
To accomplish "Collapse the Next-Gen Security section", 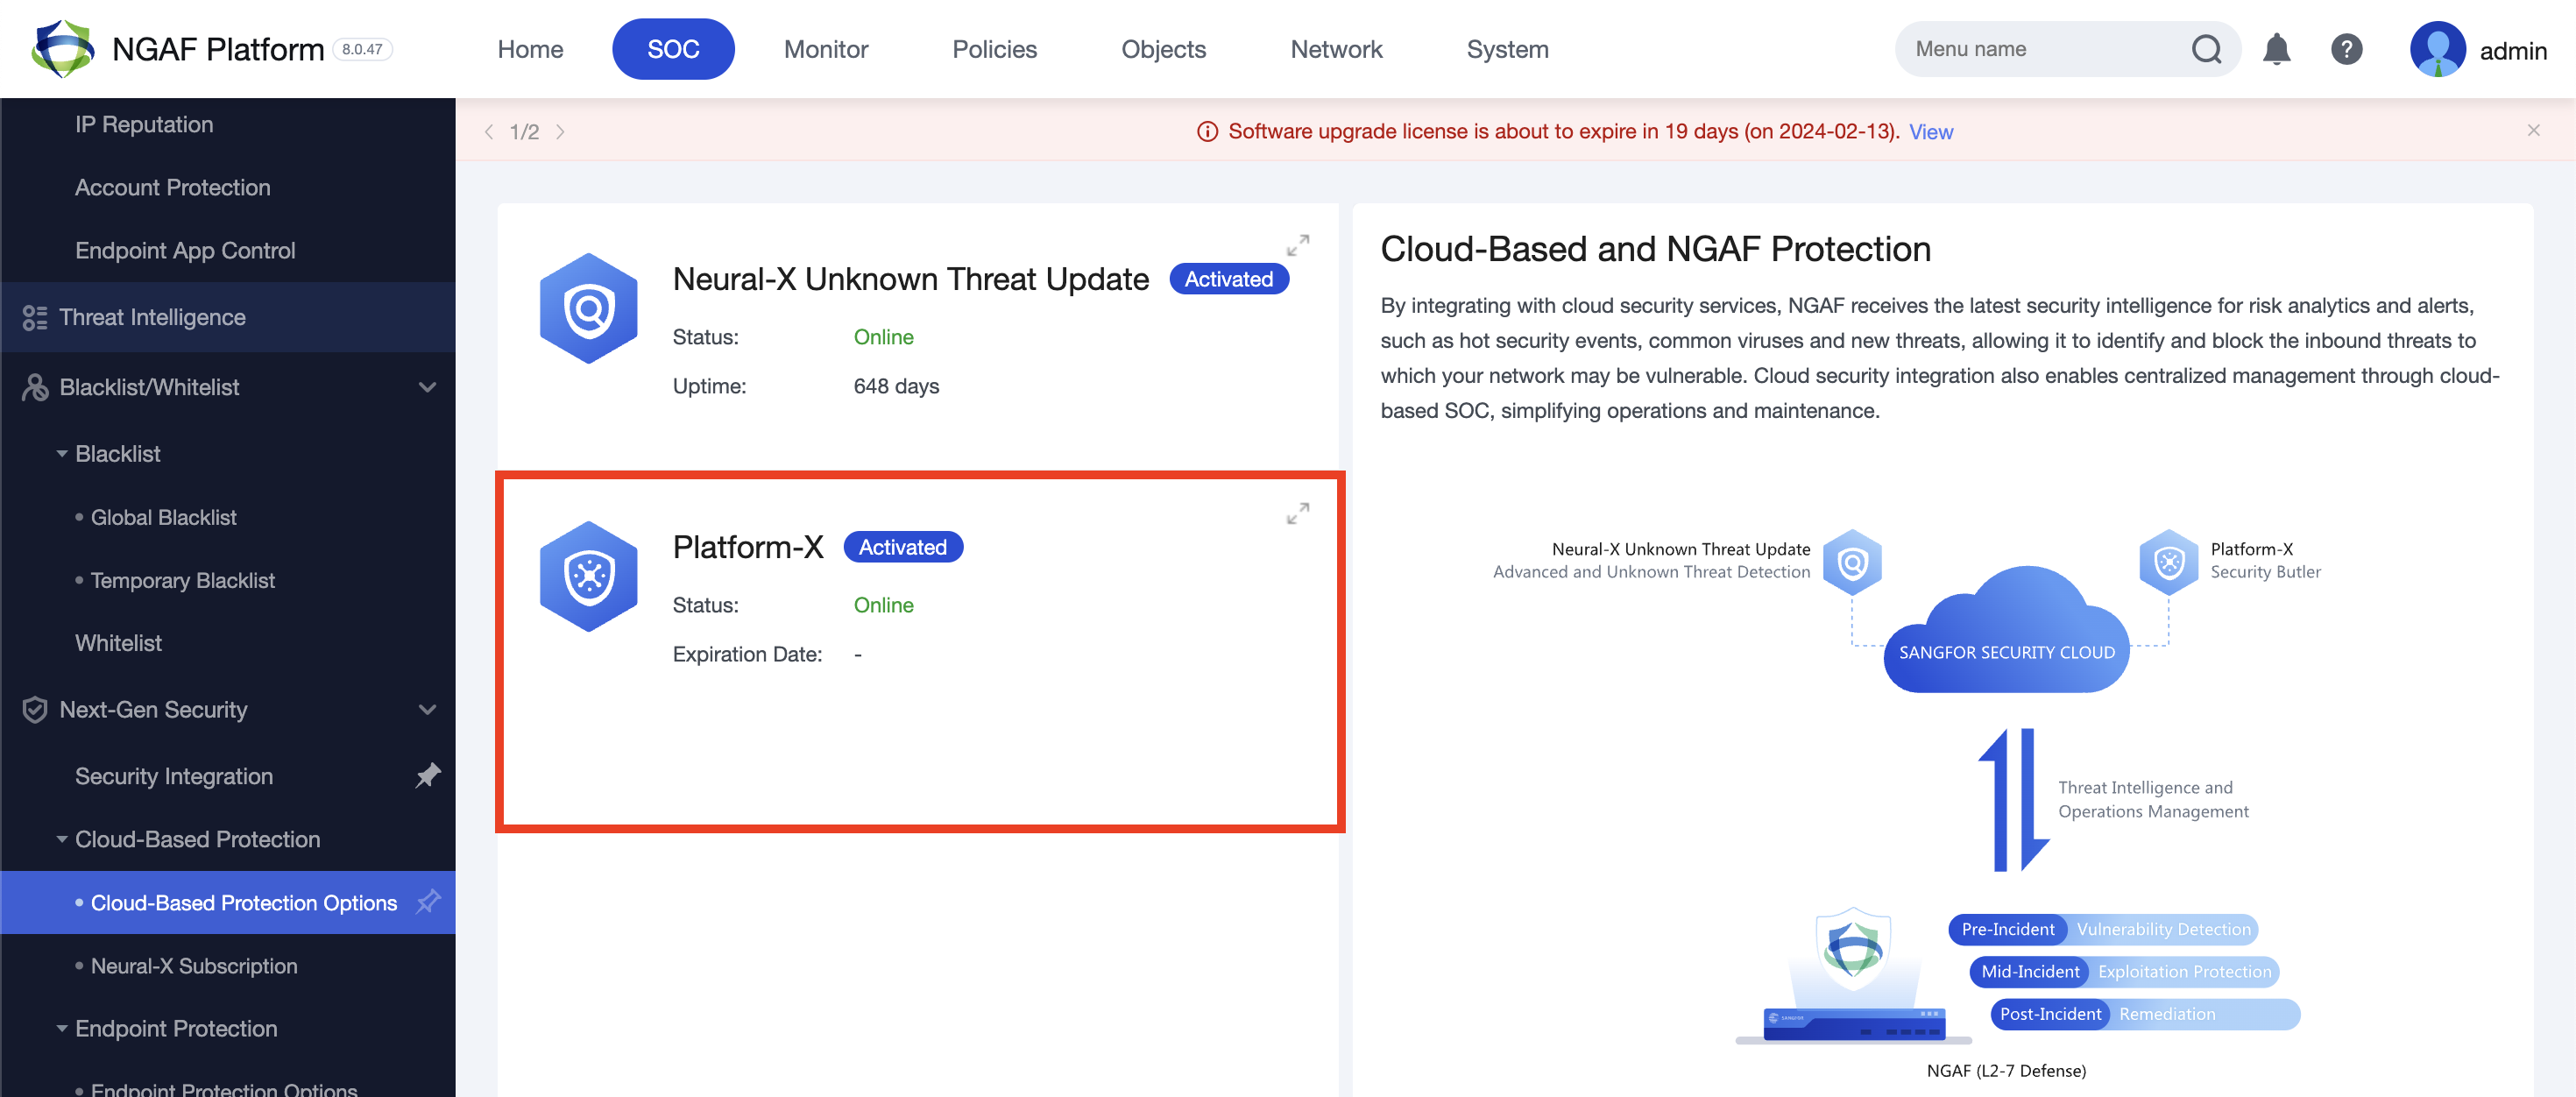I will tap(429, 710).
